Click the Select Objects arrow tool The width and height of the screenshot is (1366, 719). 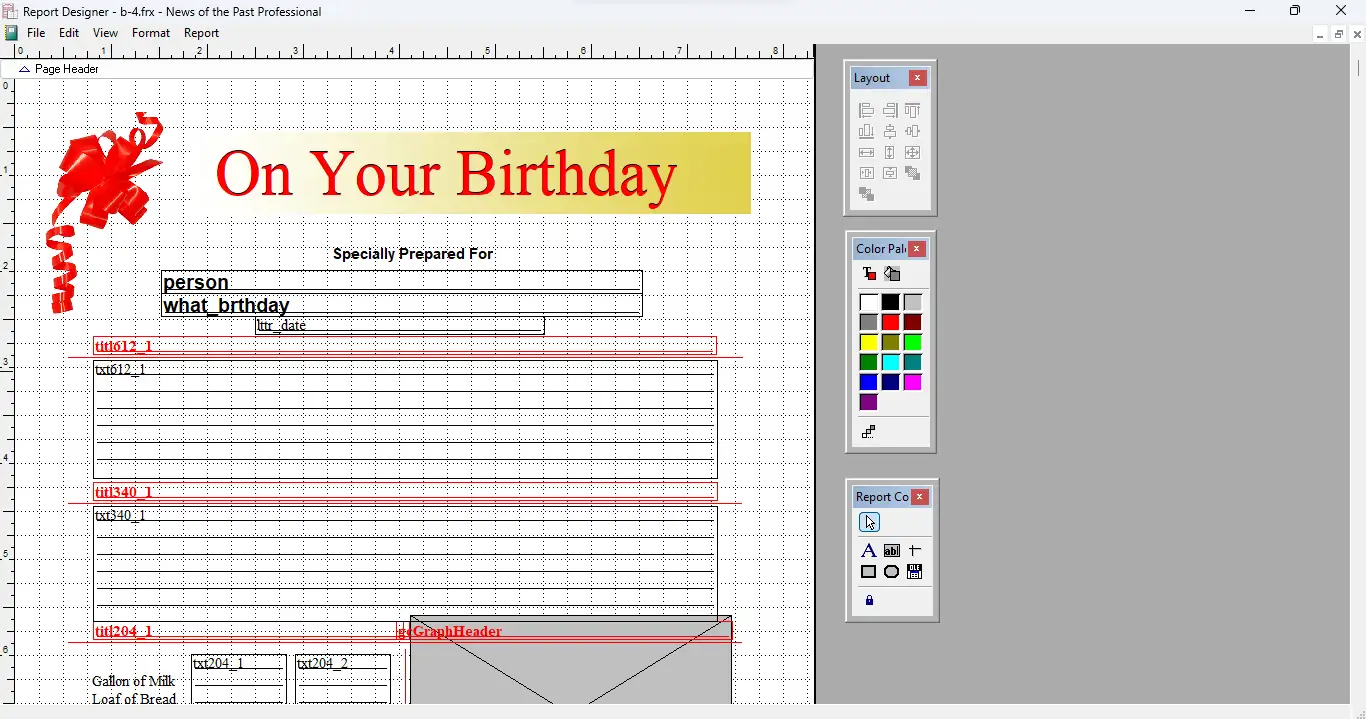coord(869,523)
